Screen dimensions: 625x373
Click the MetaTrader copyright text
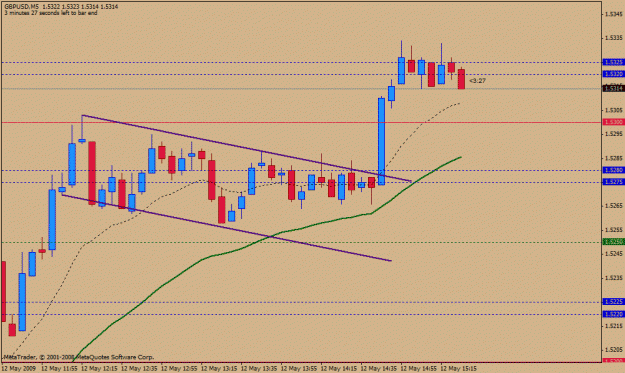tap(79, 357)
